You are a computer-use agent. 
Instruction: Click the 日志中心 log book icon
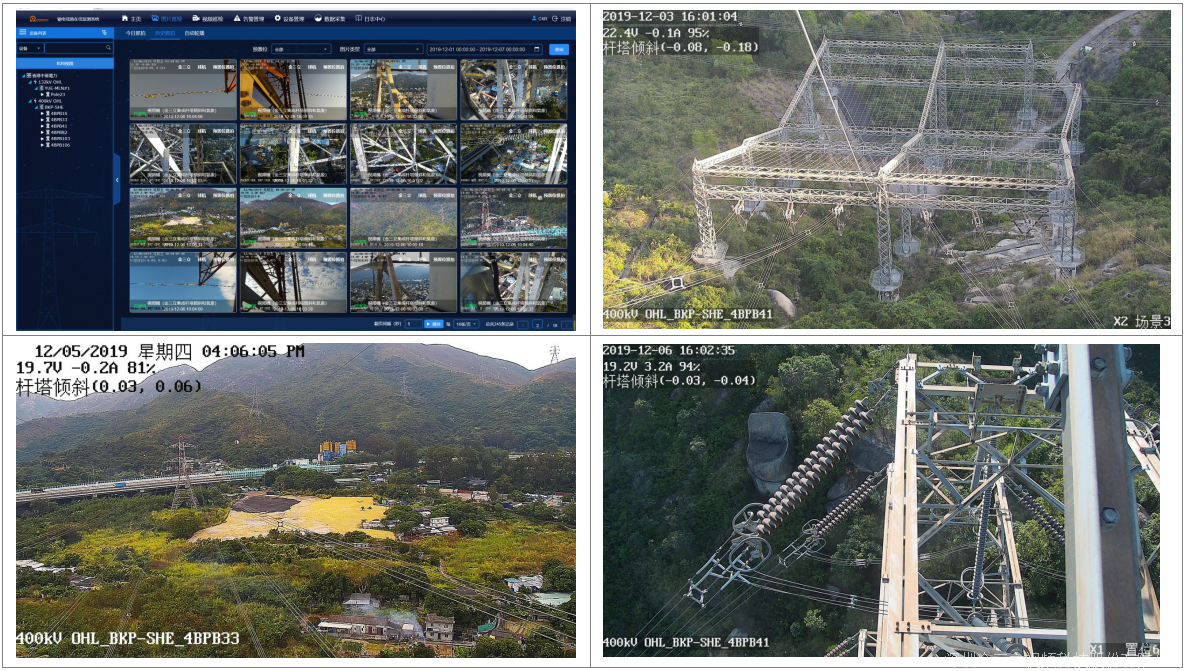coord(359,19)
